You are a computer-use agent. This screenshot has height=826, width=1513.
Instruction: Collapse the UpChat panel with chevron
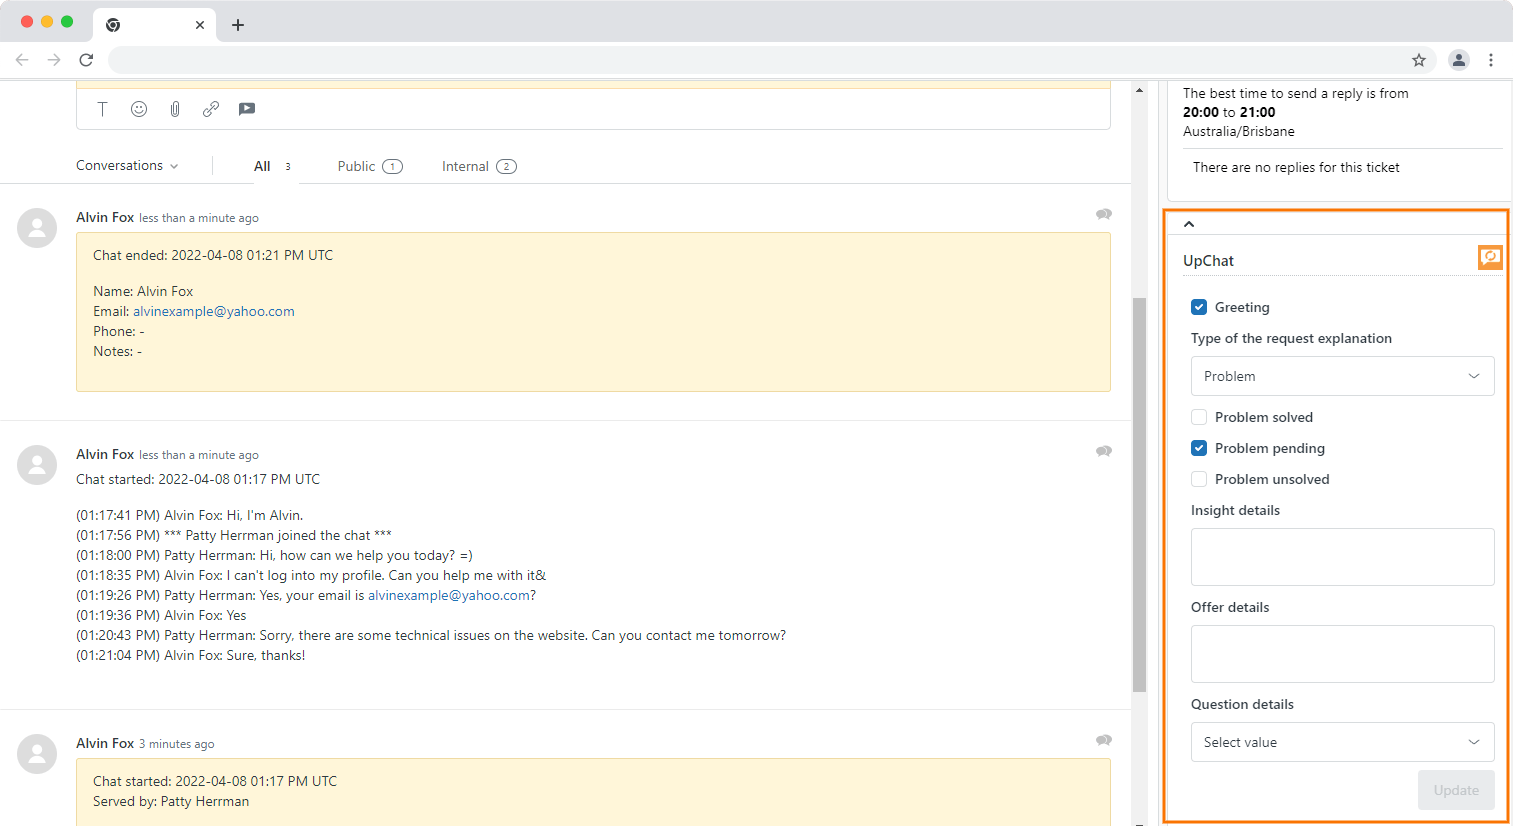[1189, 224]
